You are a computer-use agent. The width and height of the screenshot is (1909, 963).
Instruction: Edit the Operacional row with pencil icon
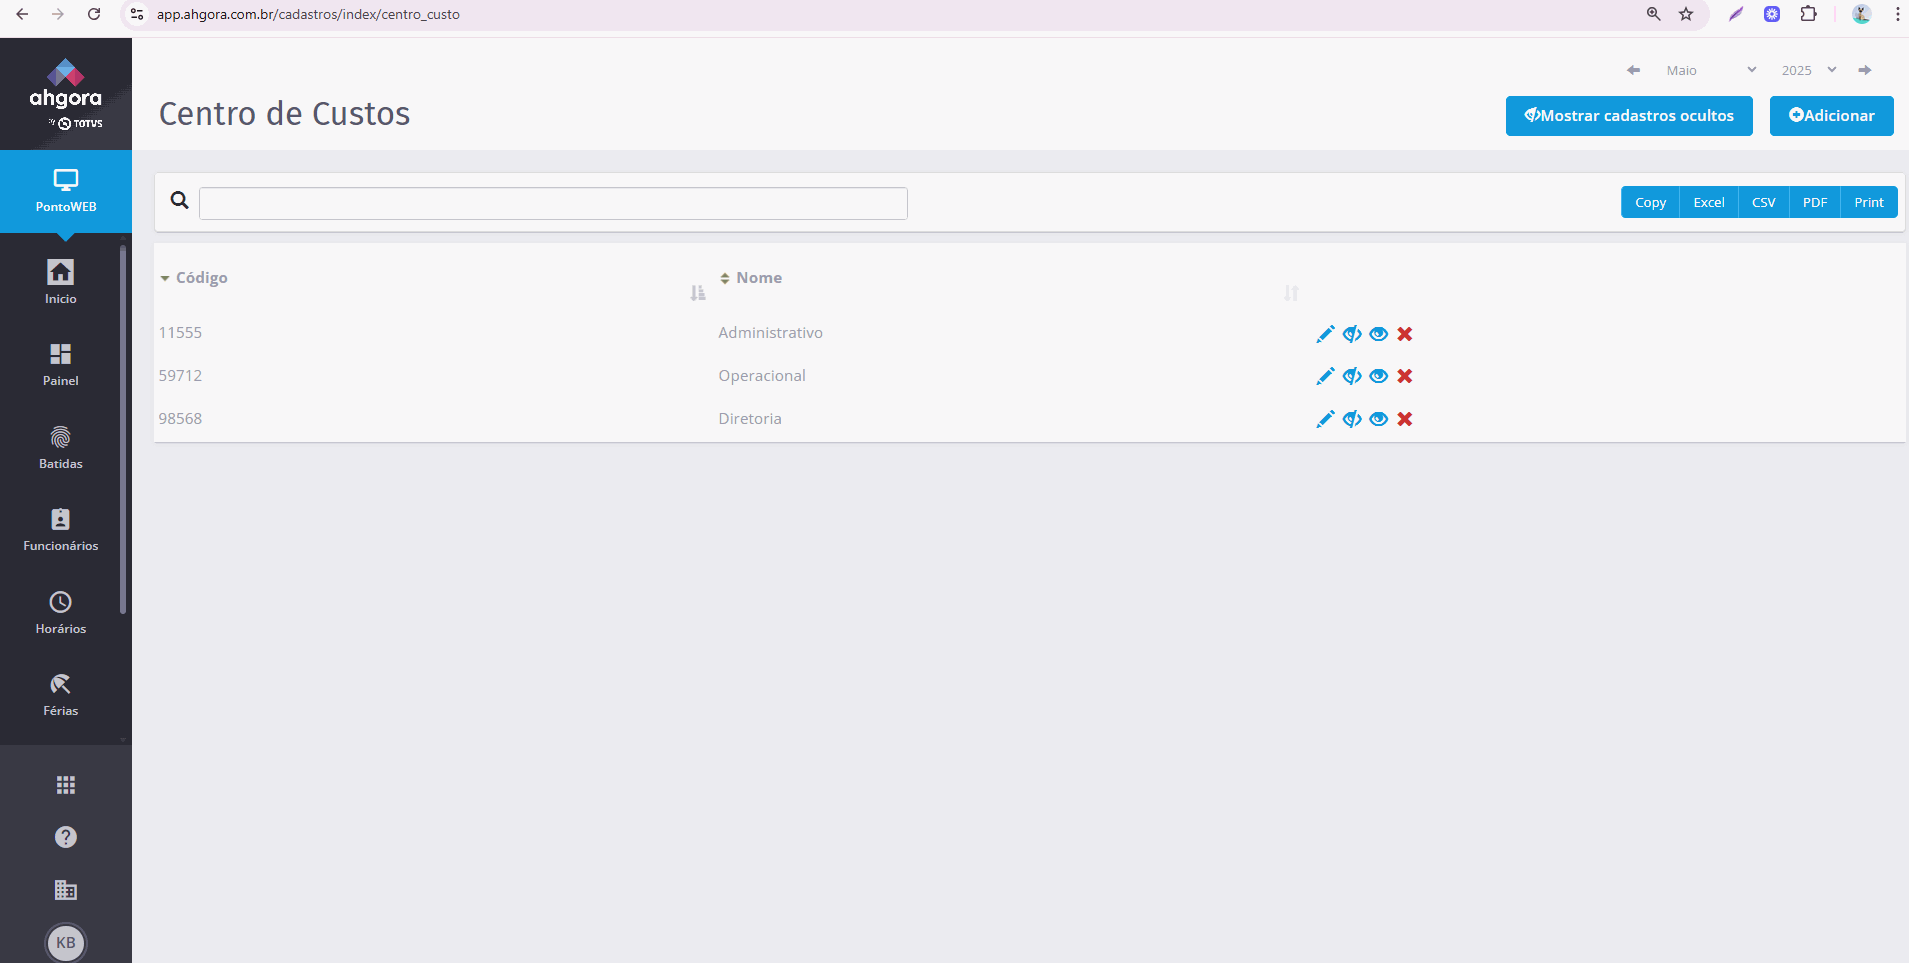coord(1325,376)
